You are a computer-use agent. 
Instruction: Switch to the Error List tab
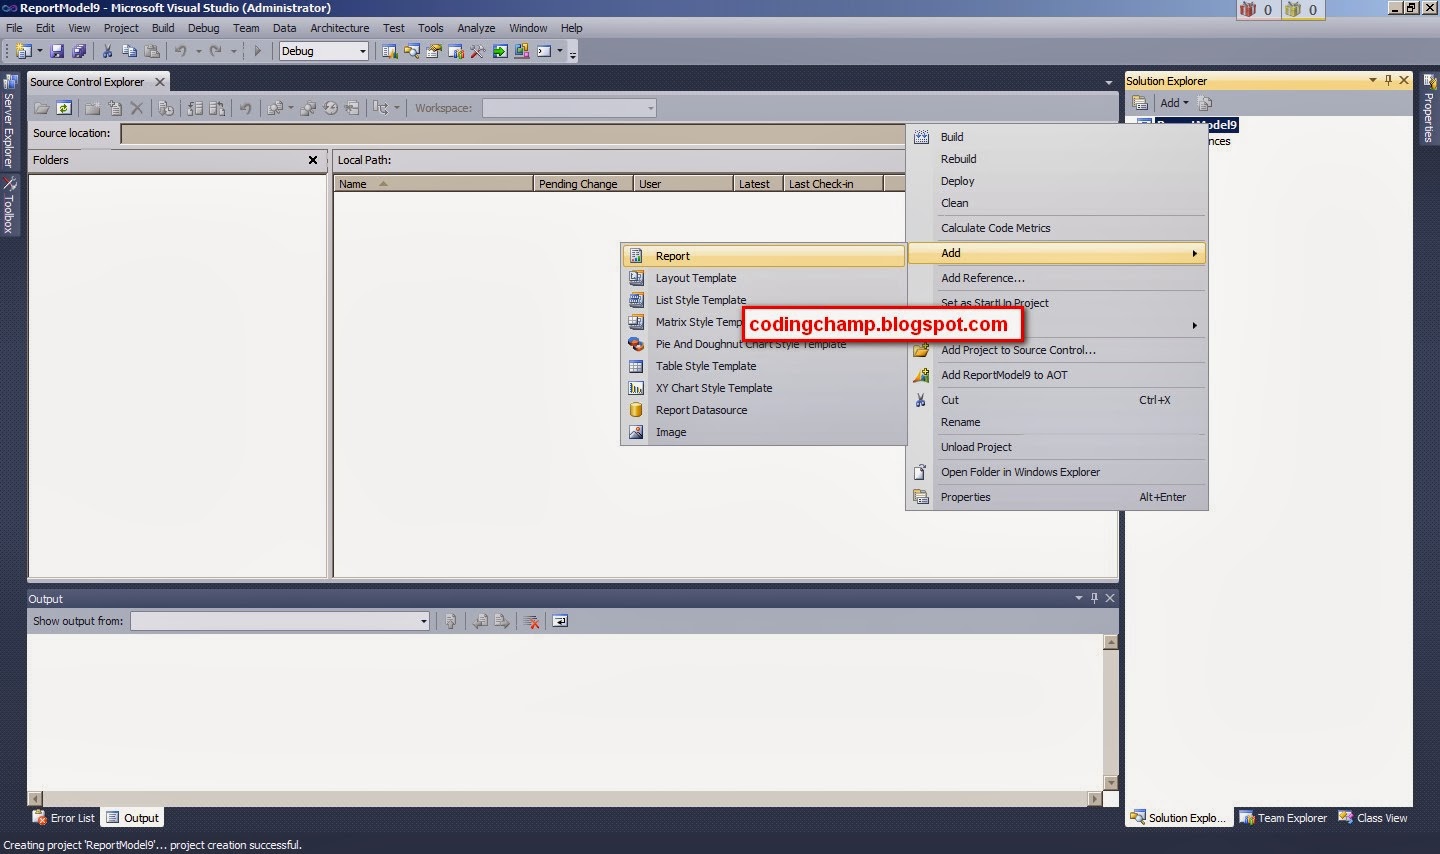point(64,818)
